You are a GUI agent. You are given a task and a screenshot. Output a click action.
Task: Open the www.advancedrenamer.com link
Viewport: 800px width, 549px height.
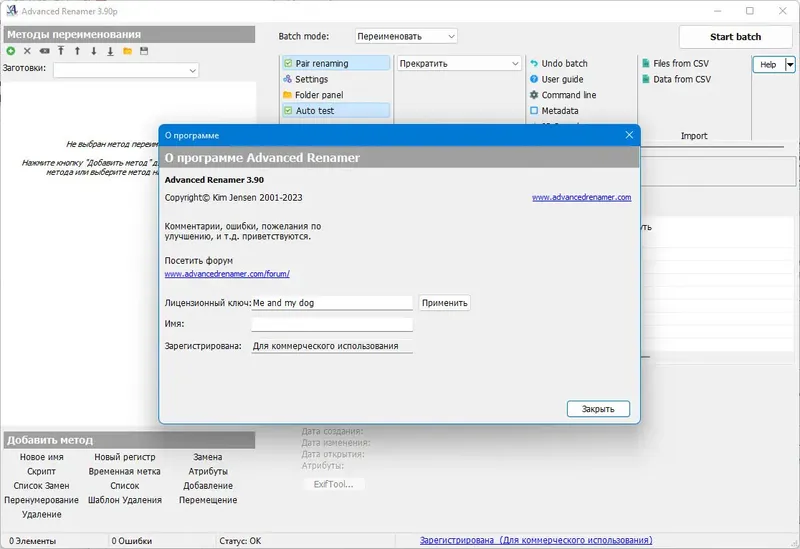581,197
